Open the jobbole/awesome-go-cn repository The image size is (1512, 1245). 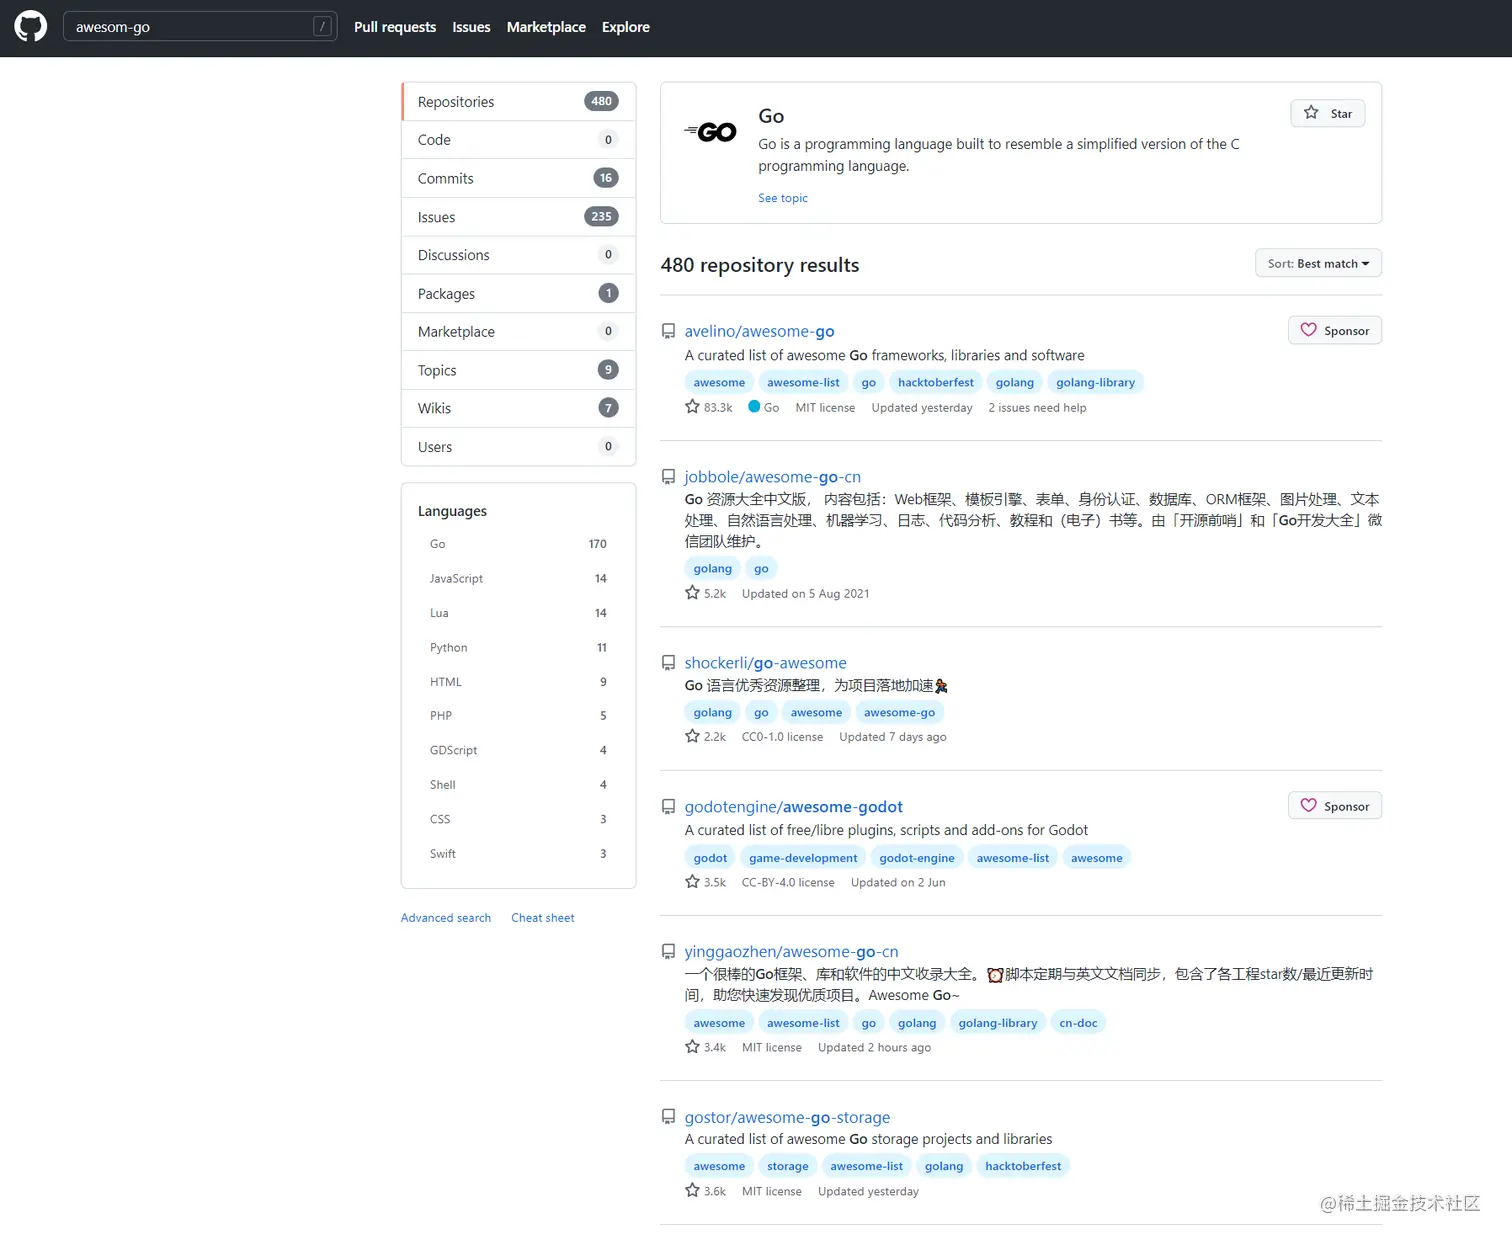pos(773,477)
